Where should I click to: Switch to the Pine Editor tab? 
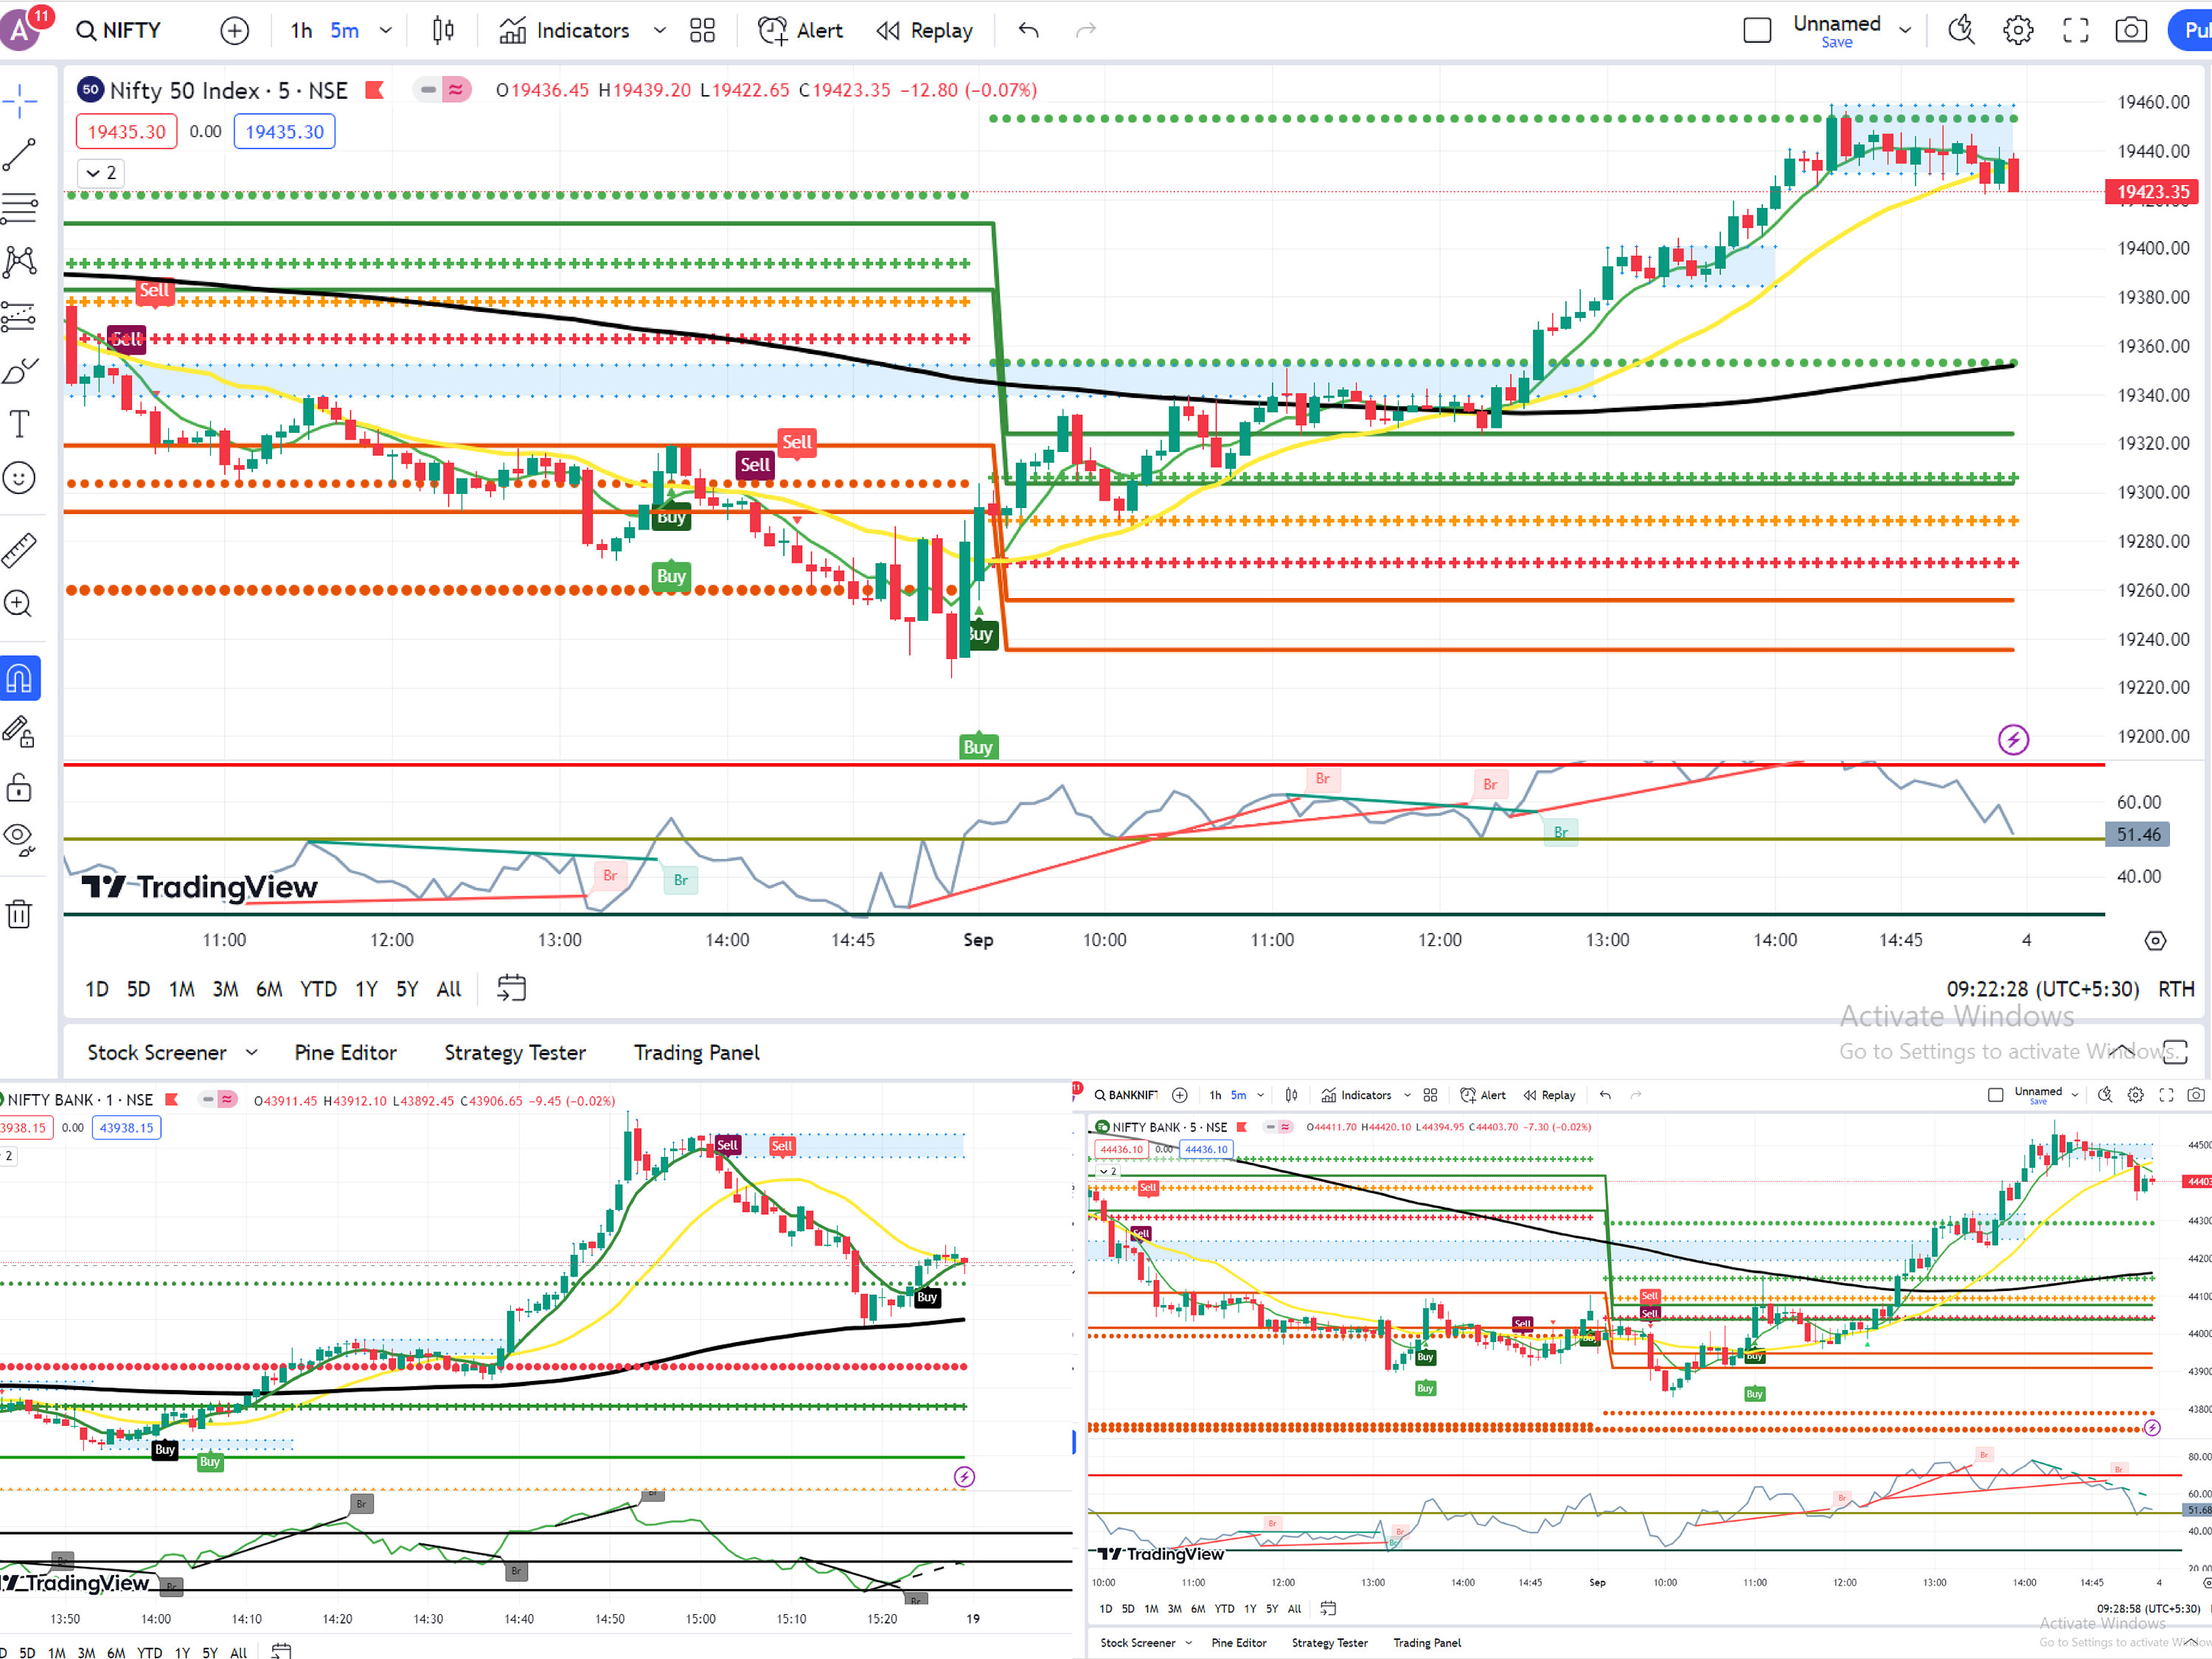pyautogui.click(x=345, y=1052)
